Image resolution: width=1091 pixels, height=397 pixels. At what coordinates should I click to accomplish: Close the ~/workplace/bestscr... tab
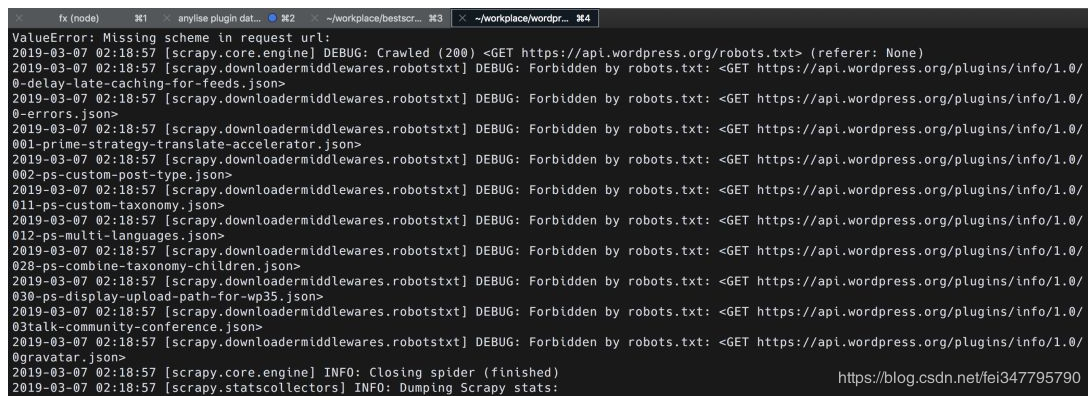(x=314, y=19)
